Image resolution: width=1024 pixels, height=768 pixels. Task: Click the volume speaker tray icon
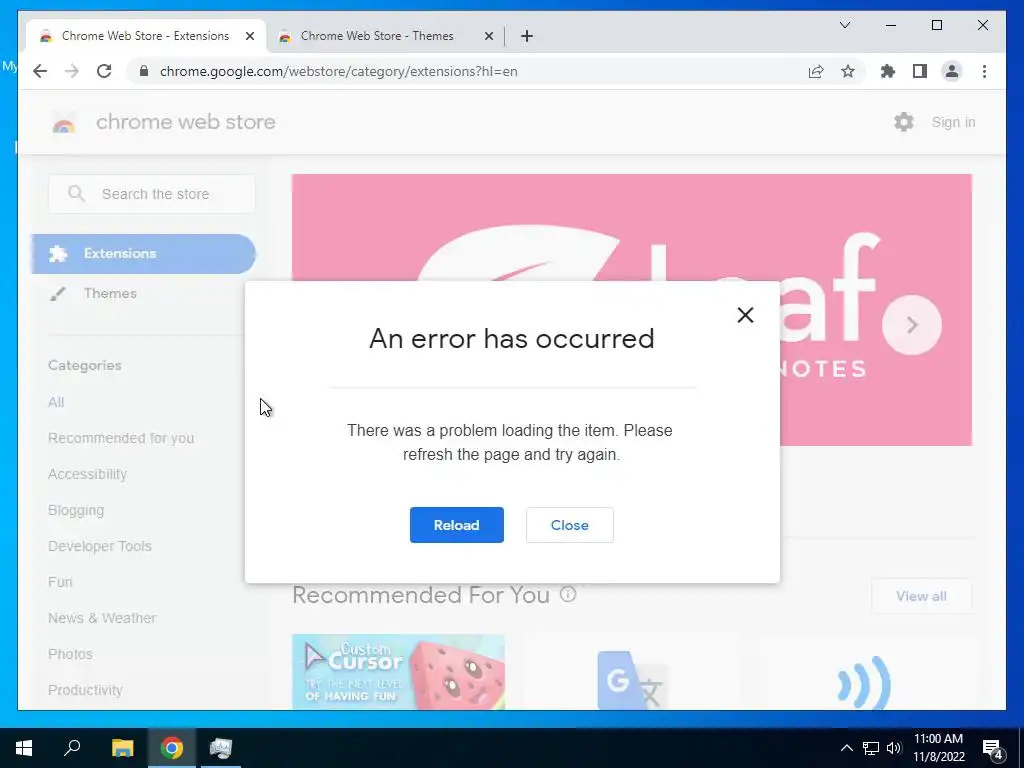pyautogui.click(x=894, y=748)
